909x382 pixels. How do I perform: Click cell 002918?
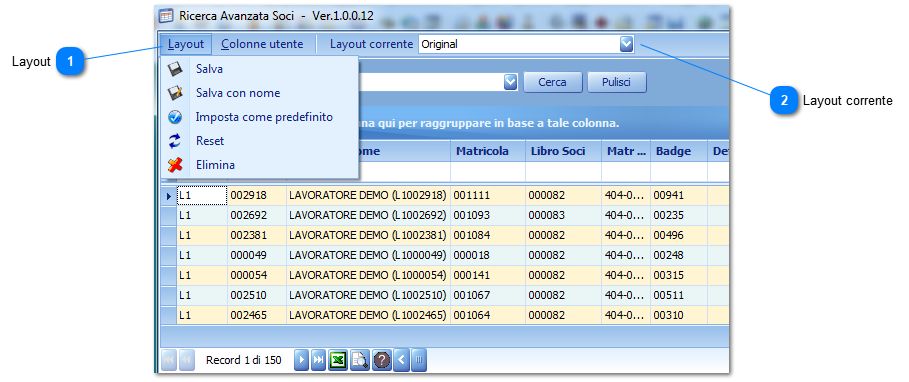click(257, 196)
